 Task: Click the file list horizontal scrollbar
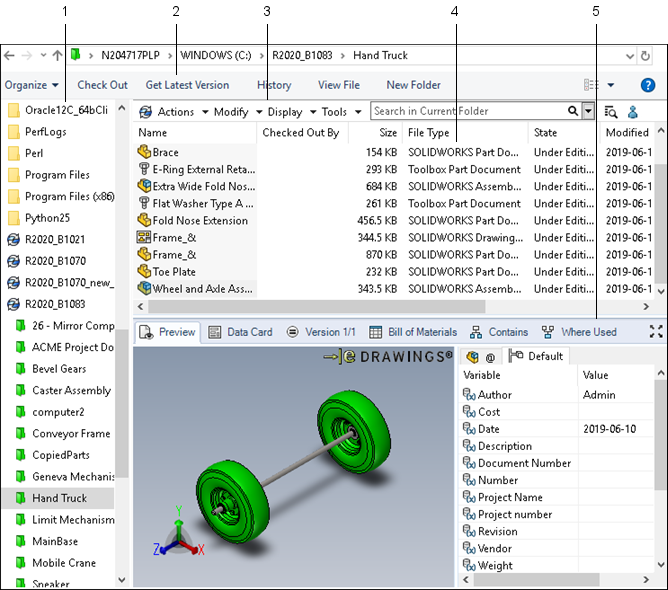[x=317, y=306]
